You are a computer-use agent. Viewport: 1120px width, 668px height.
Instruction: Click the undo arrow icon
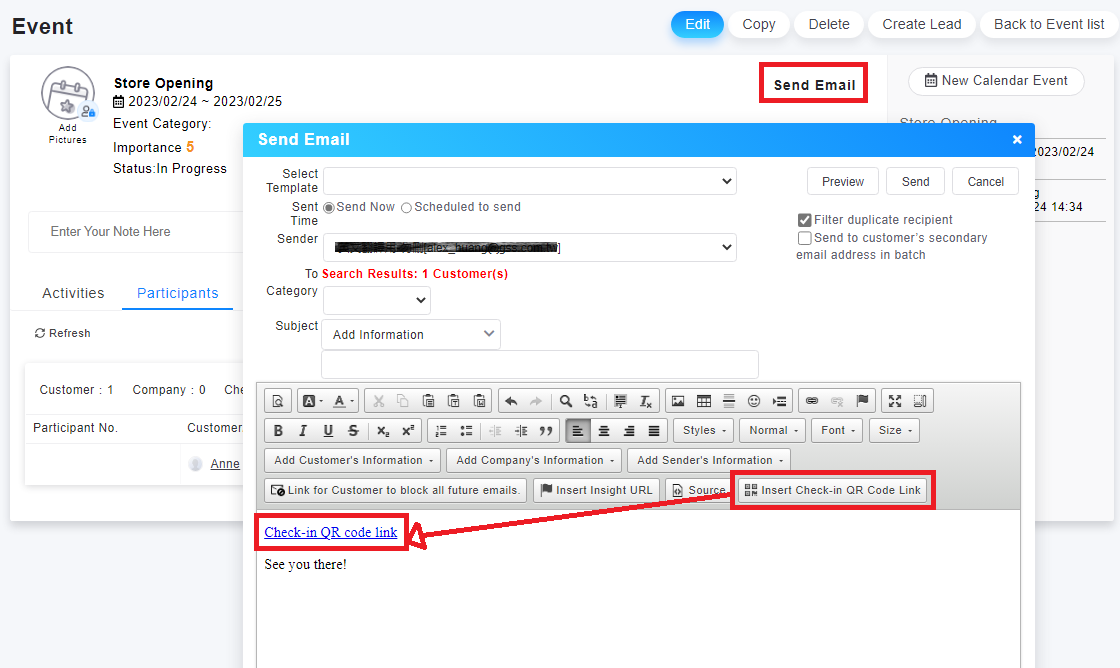click(511, 401)
